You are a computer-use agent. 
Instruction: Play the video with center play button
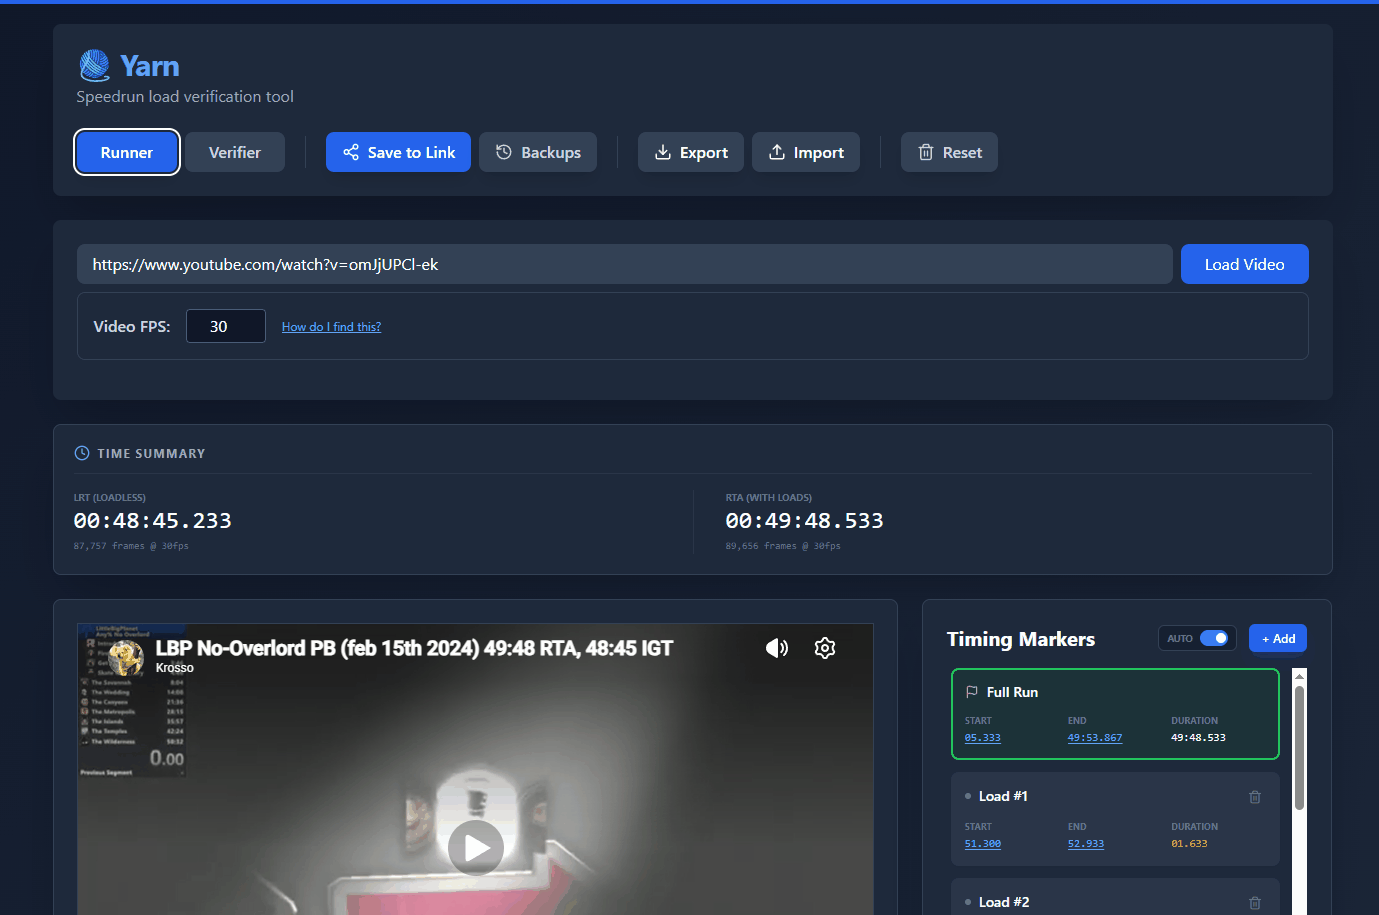(476, 848)
